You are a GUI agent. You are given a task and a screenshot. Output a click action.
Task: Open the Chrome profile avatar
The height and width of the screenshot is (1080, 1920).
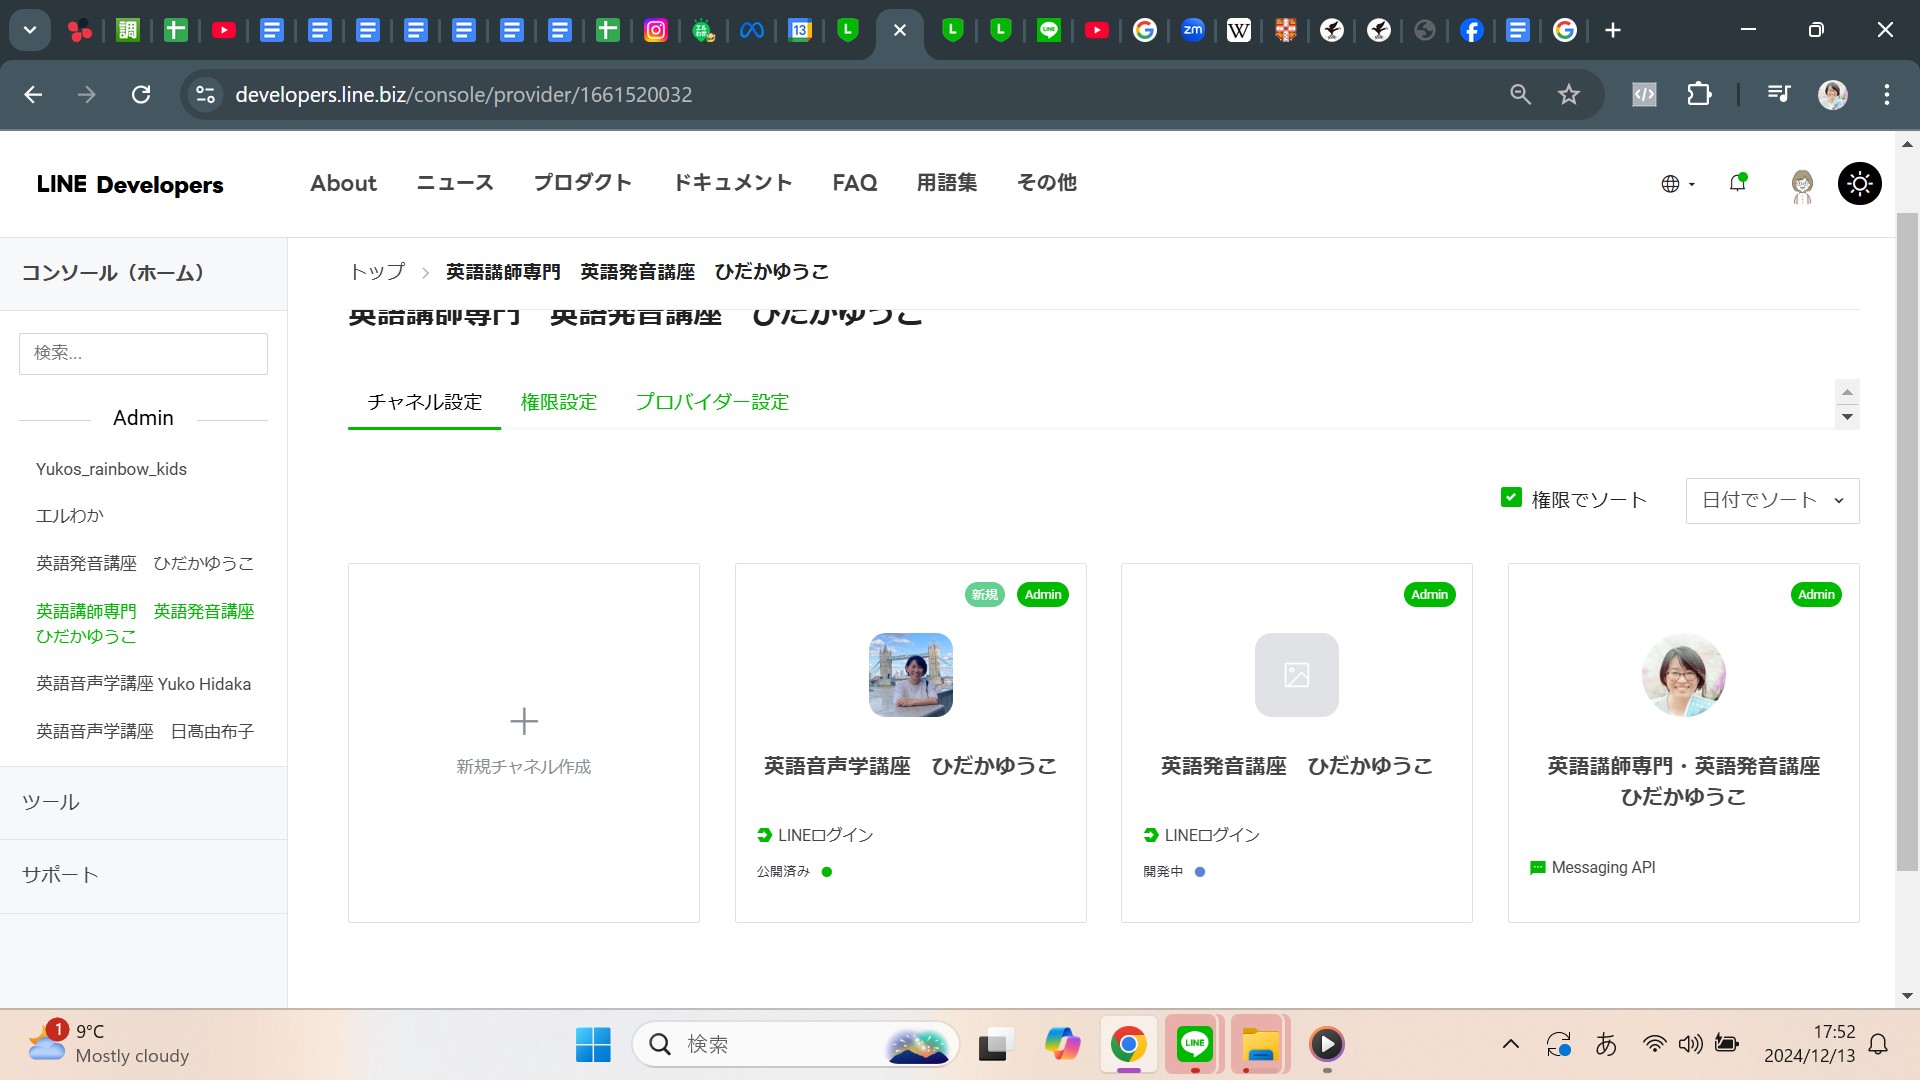point(1832,94)
